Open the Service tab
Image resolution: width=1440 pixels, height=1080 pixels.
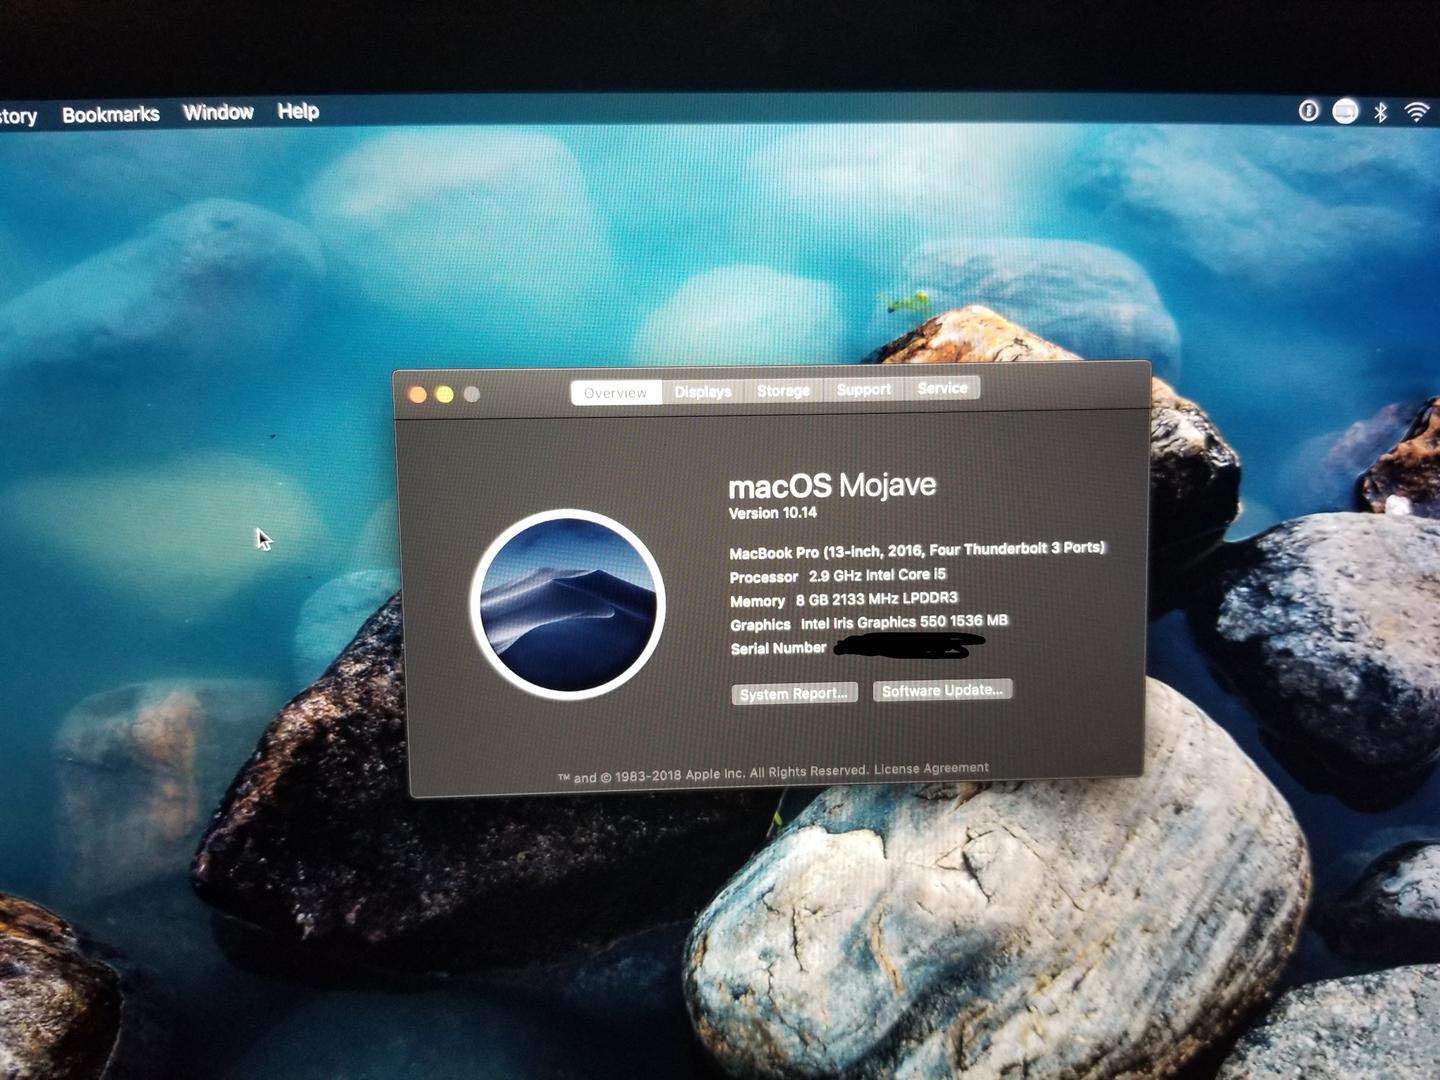942,387
